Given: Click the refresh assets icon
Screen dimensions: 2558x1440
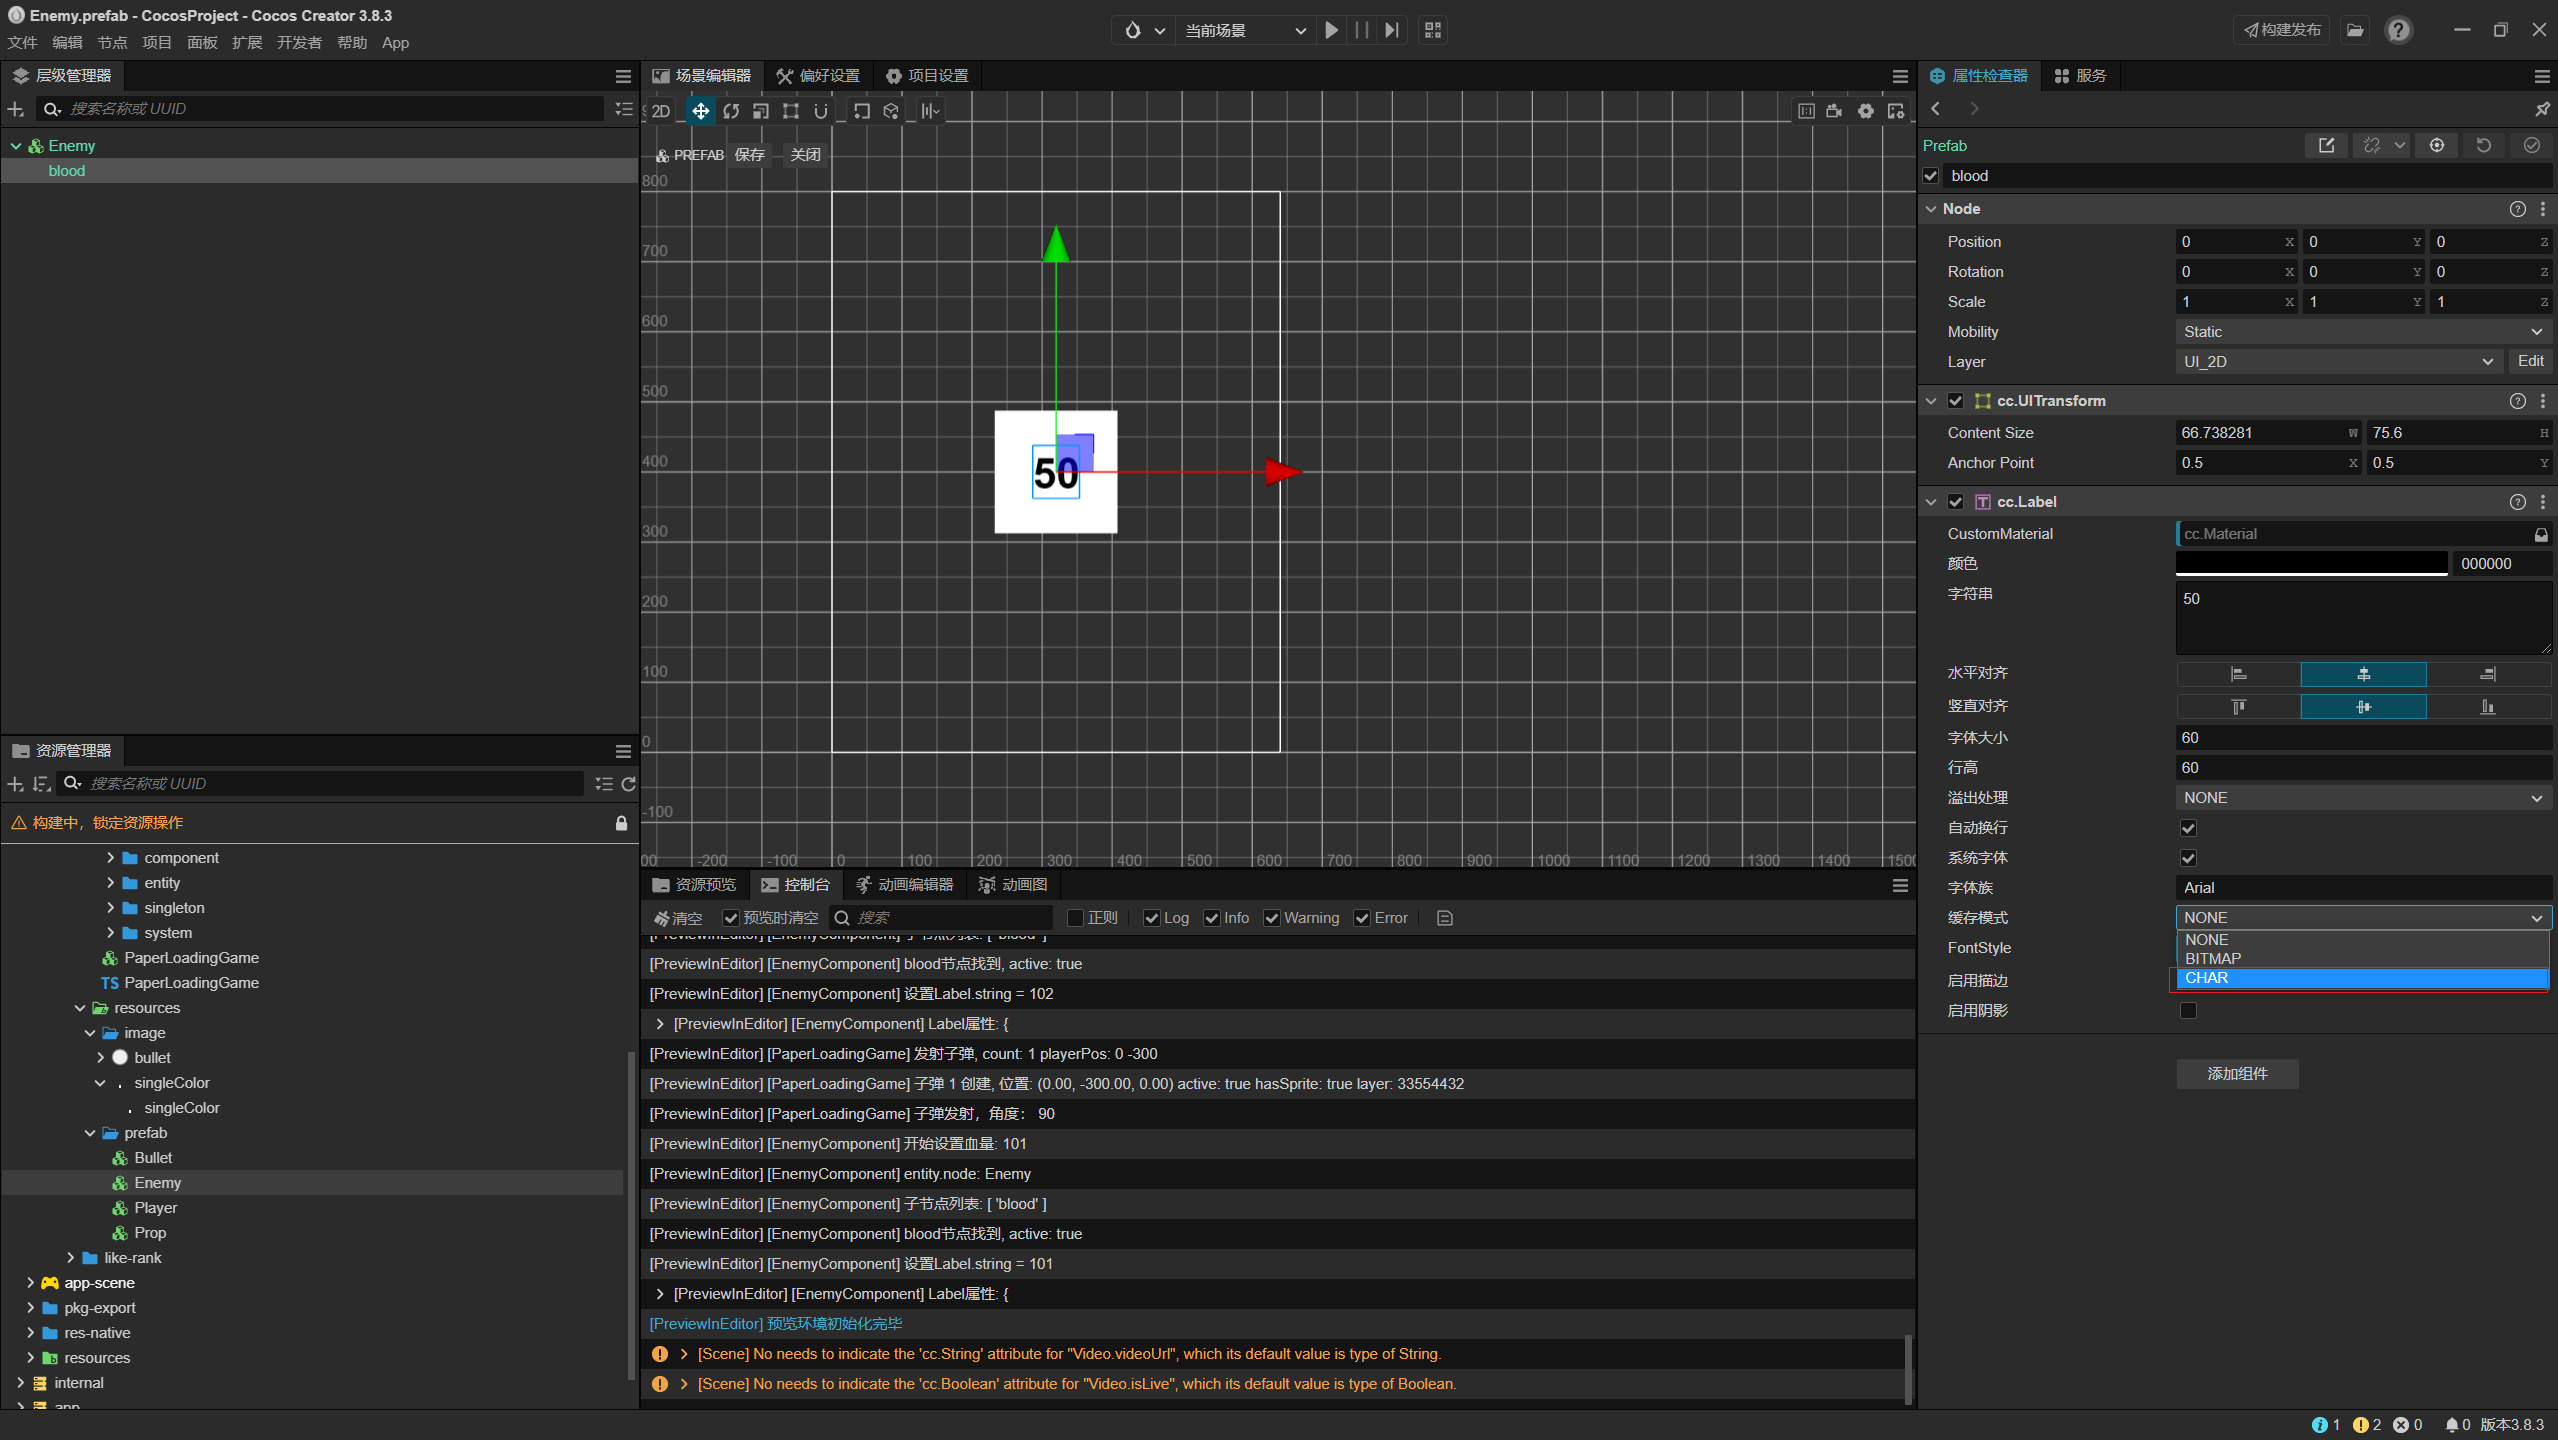Looking at the screenshot, I should 628,784.
